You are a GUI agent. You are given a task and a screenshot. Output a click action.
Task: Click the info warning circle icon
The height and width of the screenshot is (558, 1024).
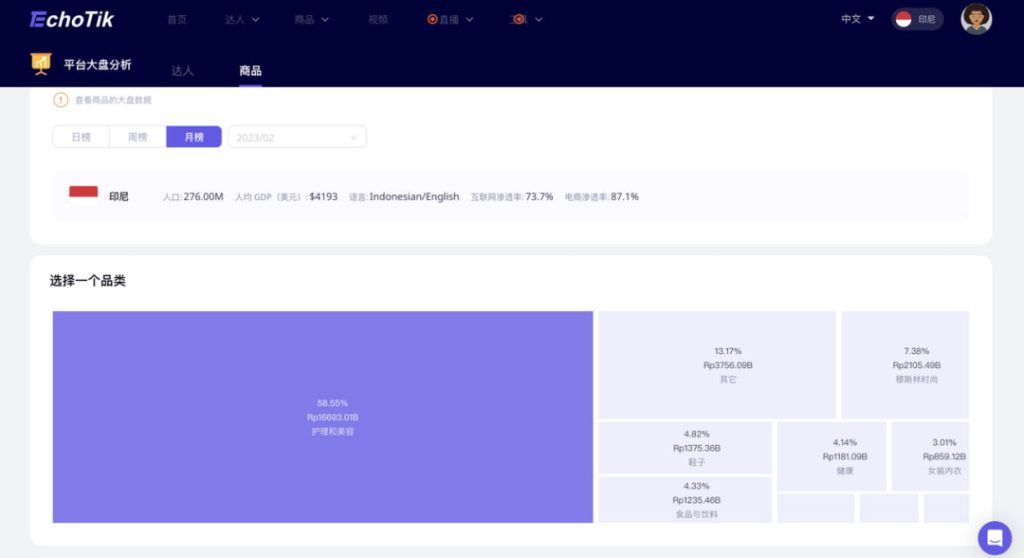point(60,100)
